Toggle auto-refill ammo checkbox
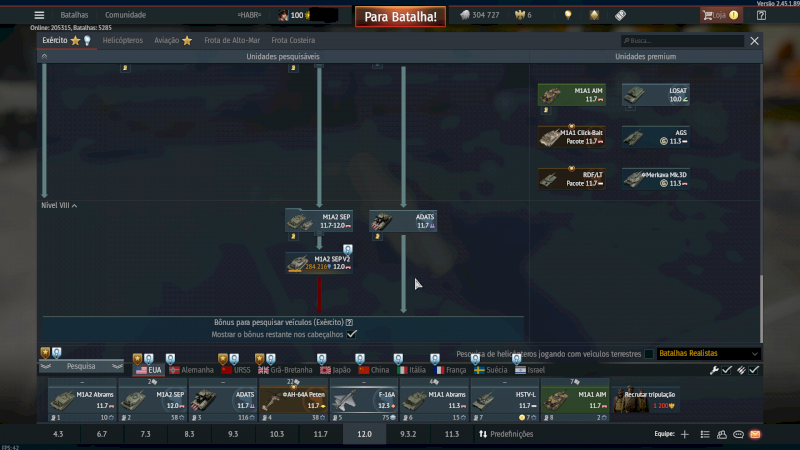This screenshot has height=450, width=800. (754, 370)
